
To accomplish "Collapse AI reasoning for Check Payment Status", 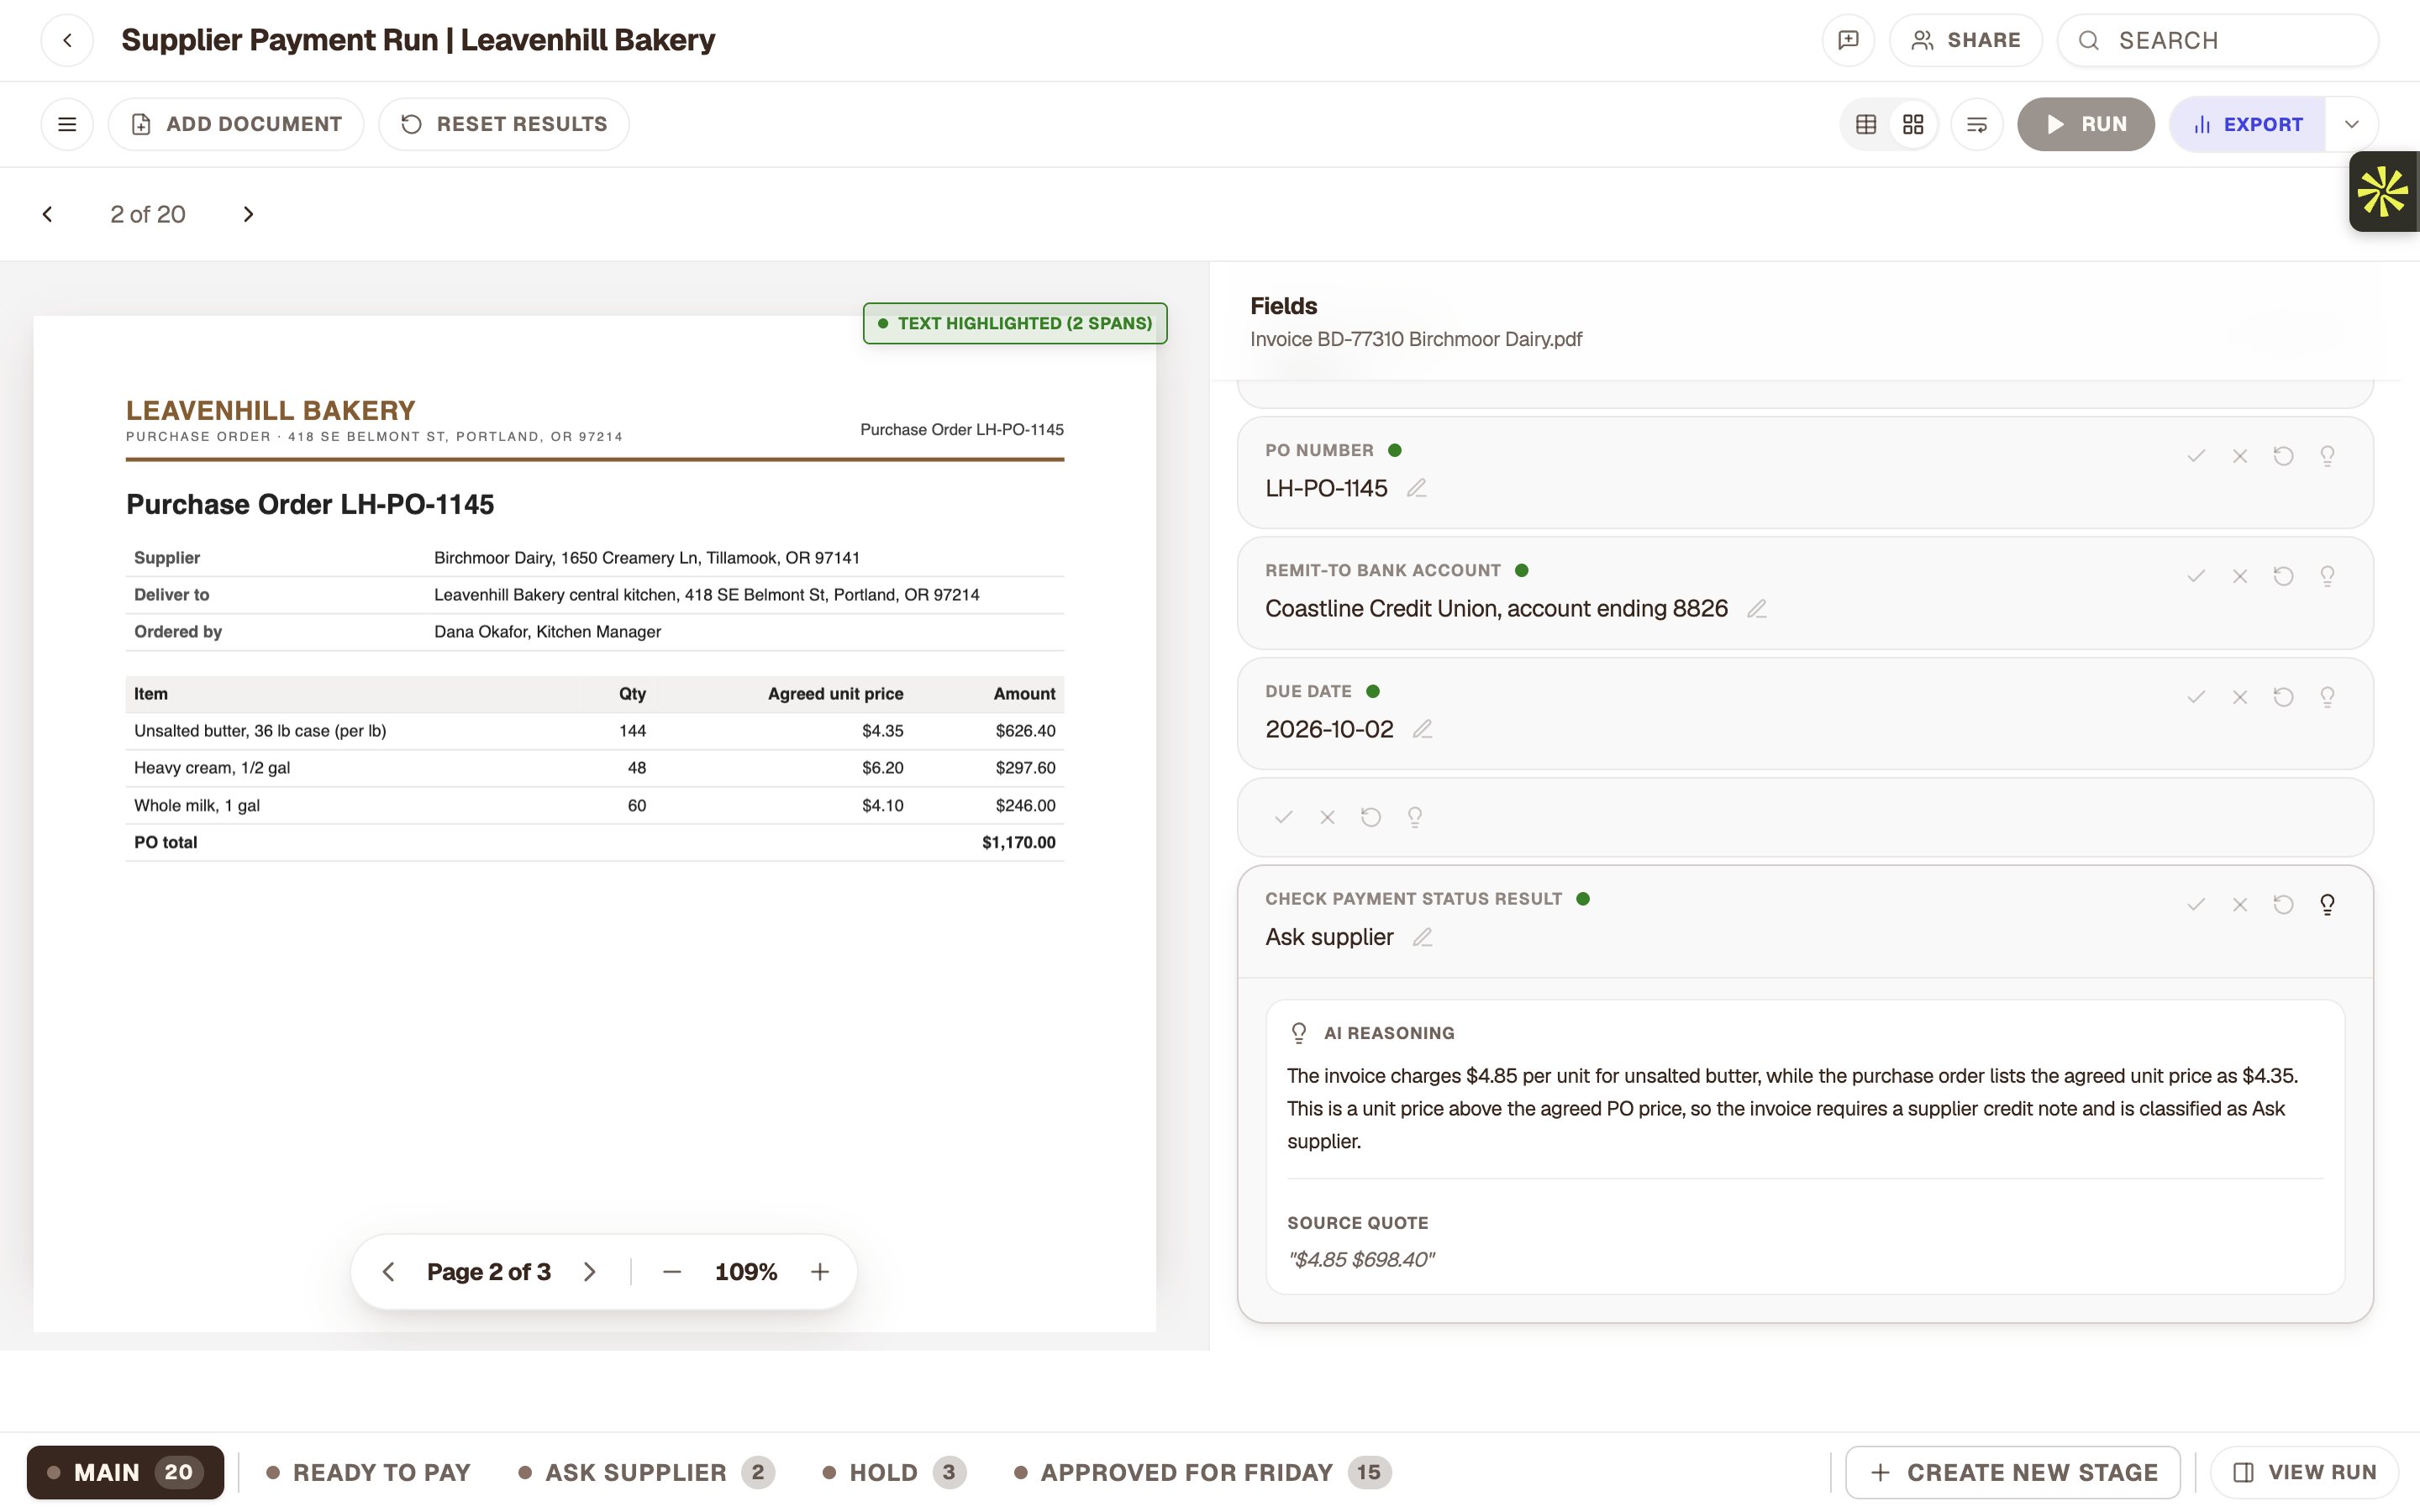I will (x=2327, y=905).
